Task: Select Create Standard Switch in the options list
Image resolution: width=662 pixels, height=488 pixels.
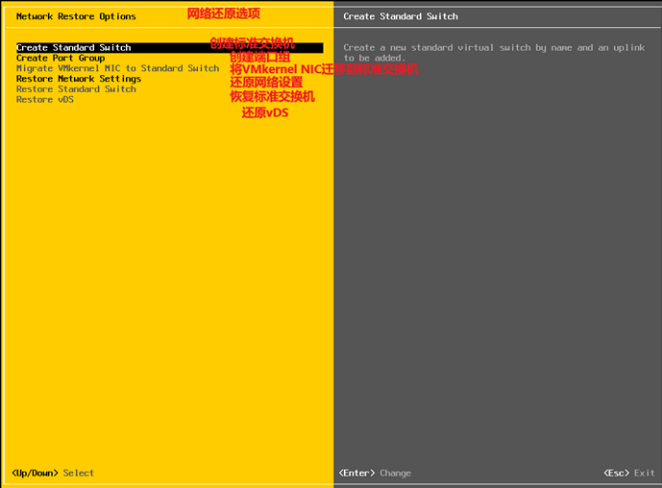Action: 74,48
